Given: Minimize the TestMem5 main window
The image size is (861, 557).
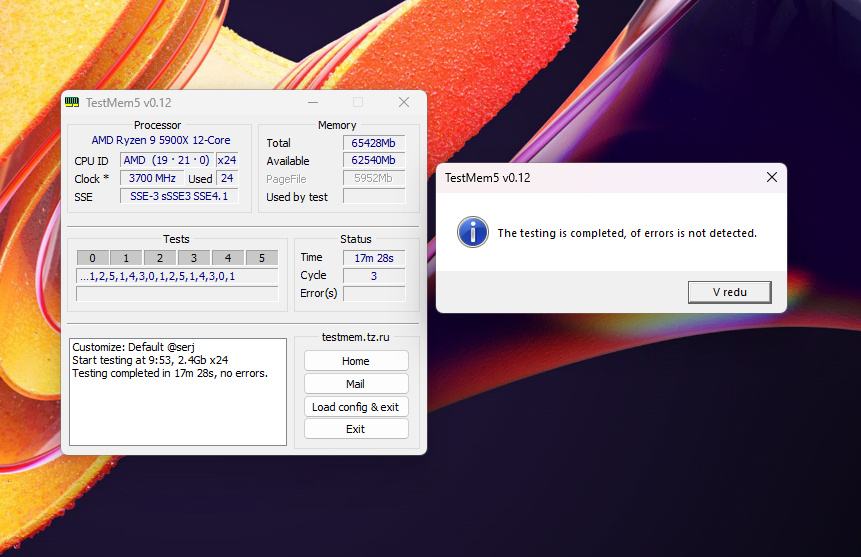Looking at the screenshot, I should [313, 102].
